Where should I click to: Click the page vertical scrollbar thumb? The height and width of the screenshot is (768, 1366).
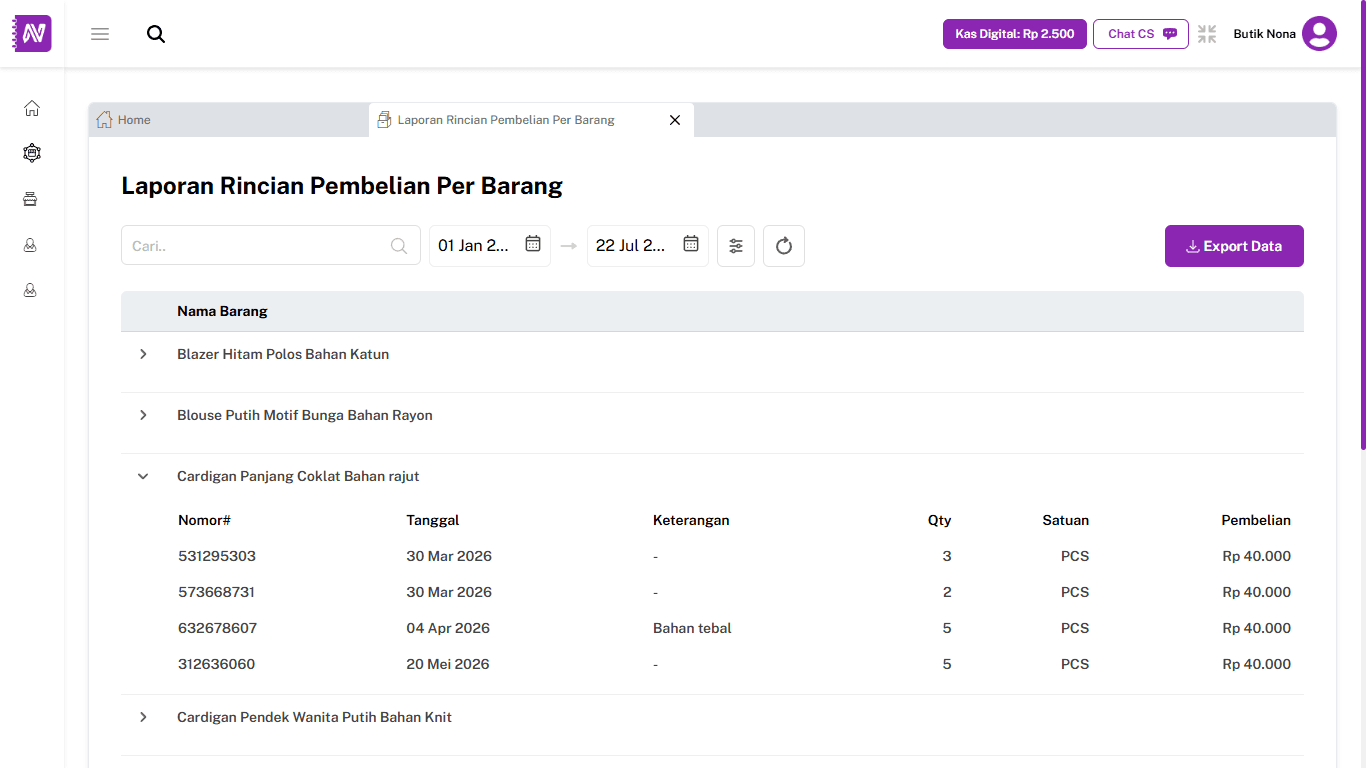click(1361, 225)
